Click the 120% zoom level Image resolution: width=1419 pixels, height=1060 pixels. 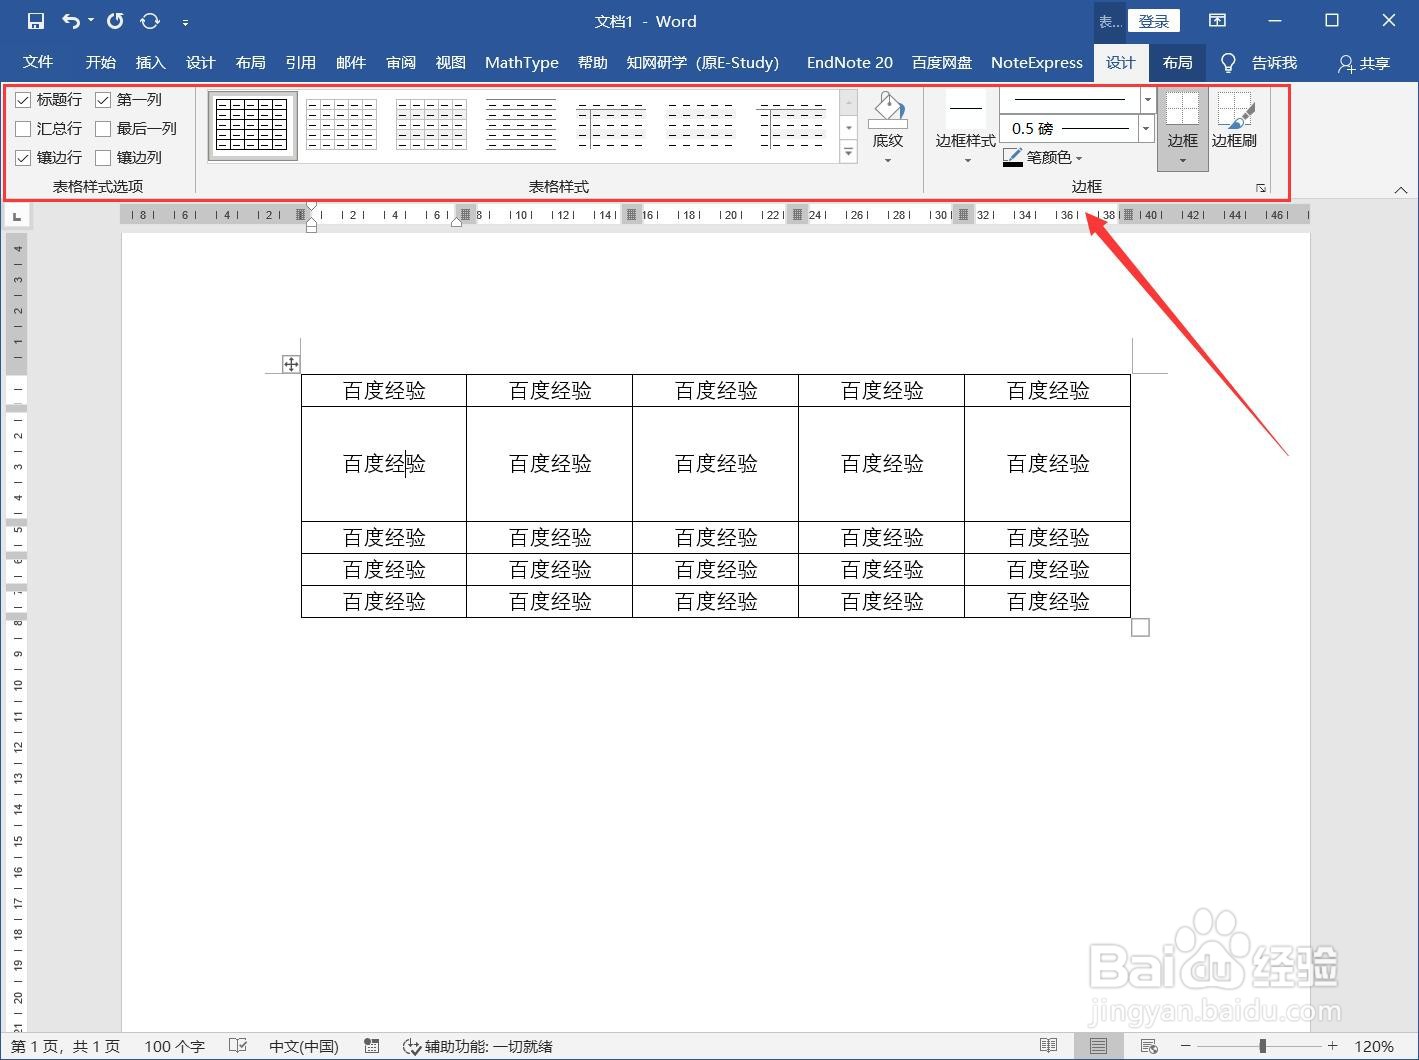[1374, 1046]
